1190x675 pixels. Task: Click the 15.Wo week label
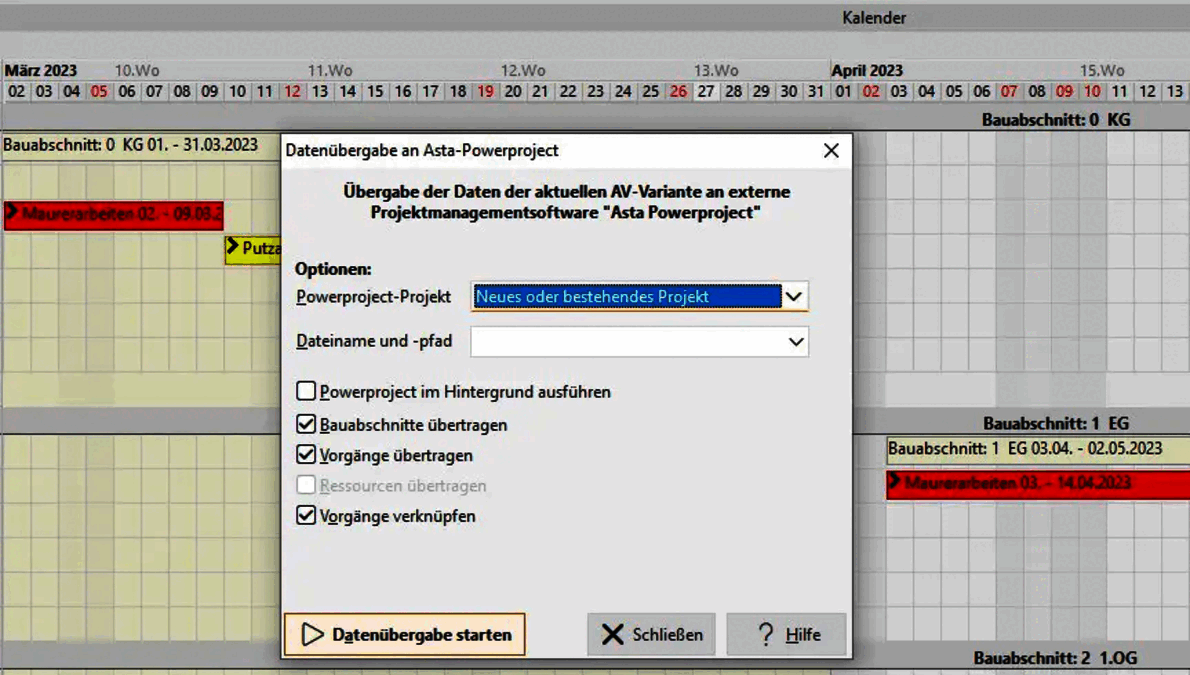coord(1102,71)
